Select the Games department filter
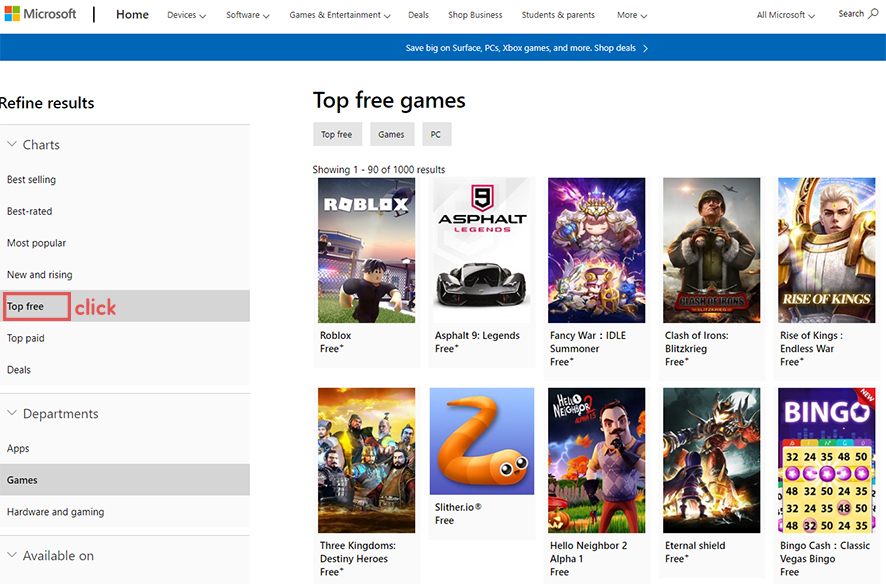The image size is (886, 584). click(22, 480)
